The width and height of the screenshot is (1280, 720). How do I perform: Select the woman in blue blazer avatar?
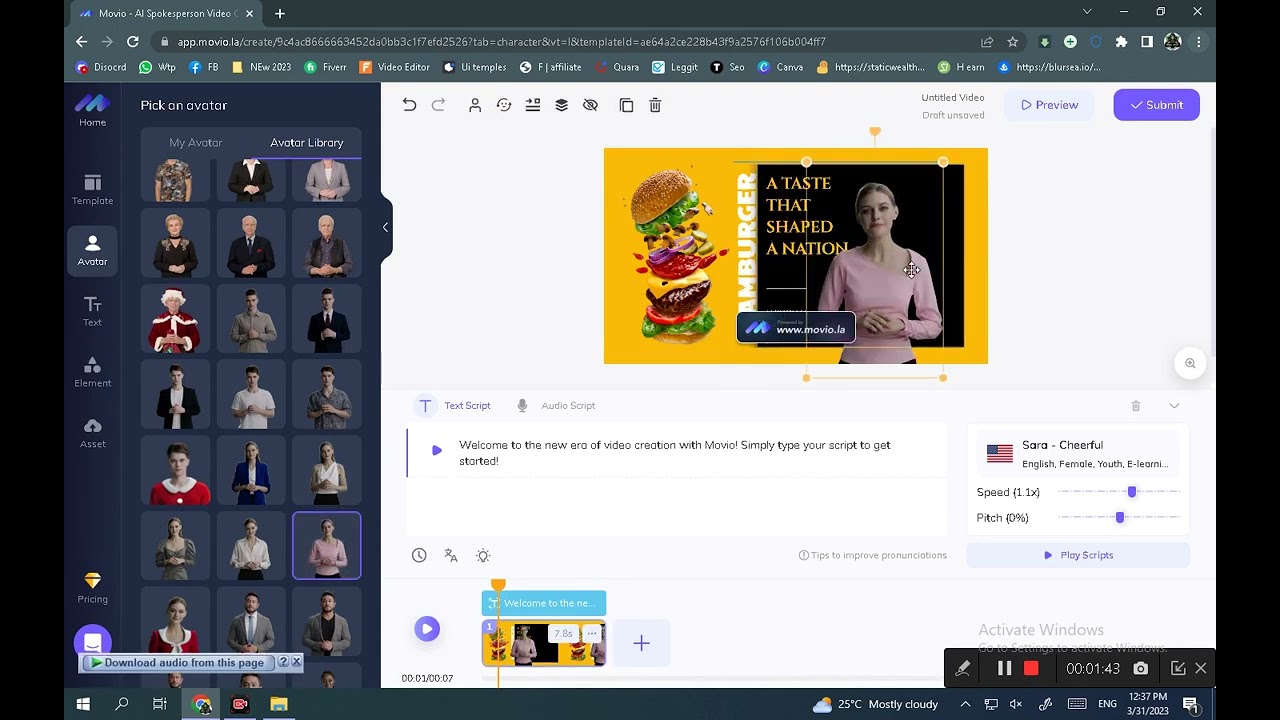coord(251,471)
